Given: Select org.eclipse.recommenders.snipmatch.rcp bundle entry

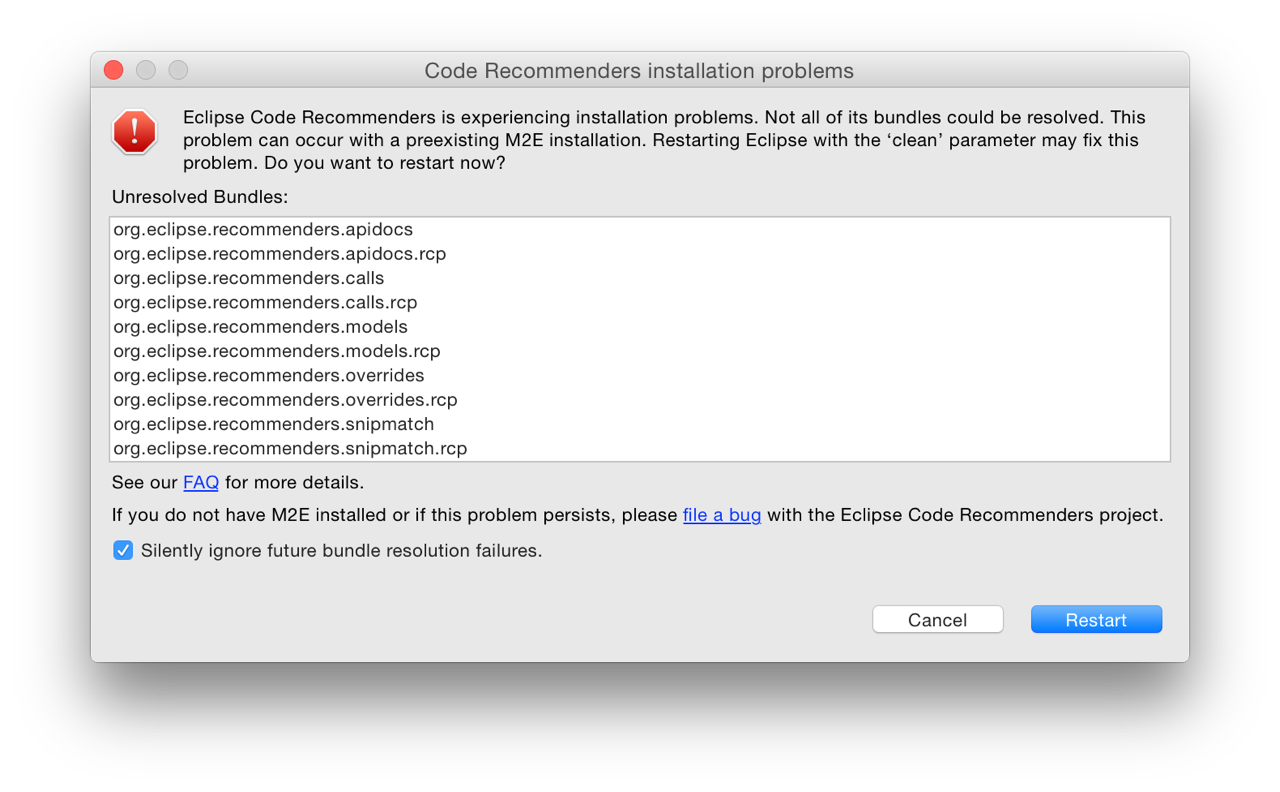Looking at the screenshot, I should click(640, 448).
